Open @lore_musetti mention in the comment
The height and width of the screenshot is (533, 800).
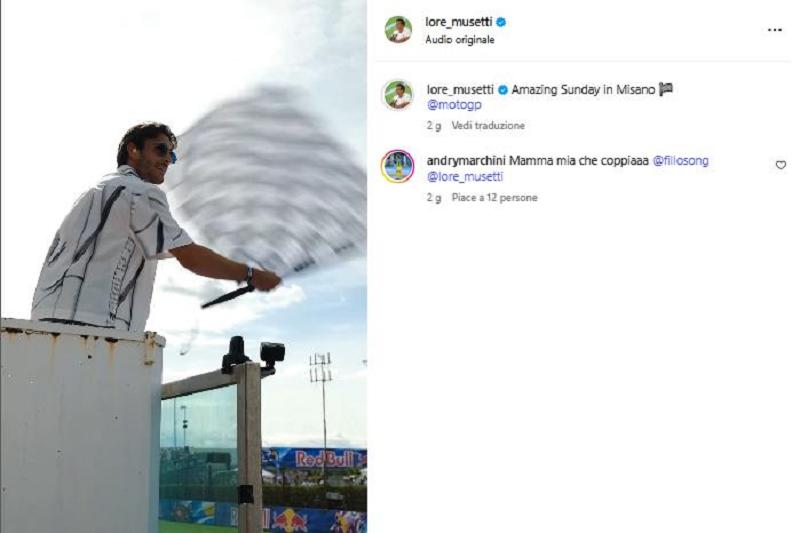point(465,176)
